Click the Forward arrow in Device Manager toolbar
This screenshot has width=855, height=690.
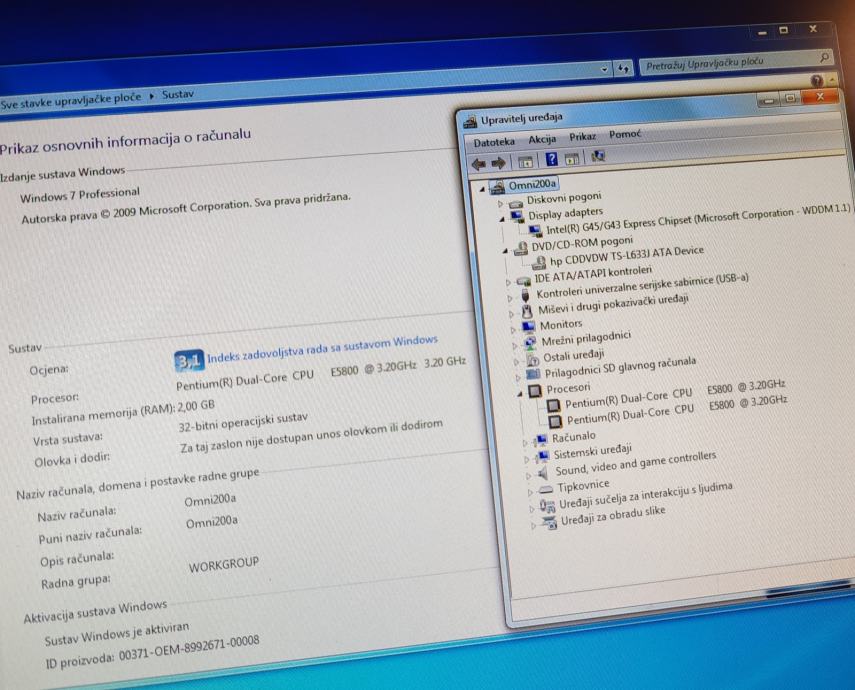[498, 163]
